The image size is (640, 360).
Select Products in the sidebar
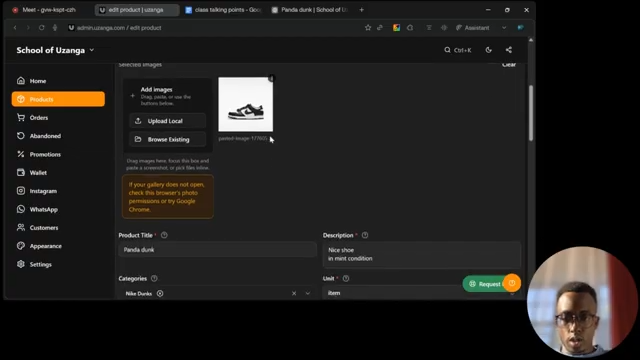click(x=58, y=99)
